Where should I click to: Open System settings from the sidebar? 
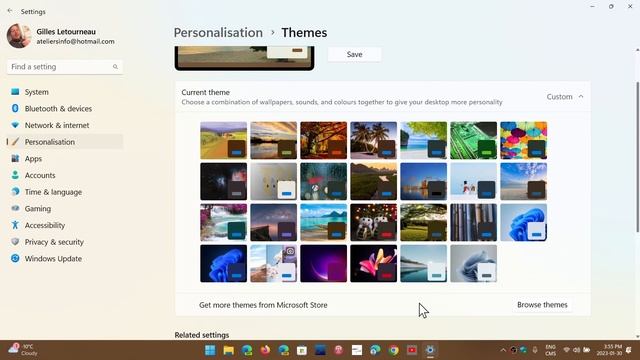pos(65,92)
